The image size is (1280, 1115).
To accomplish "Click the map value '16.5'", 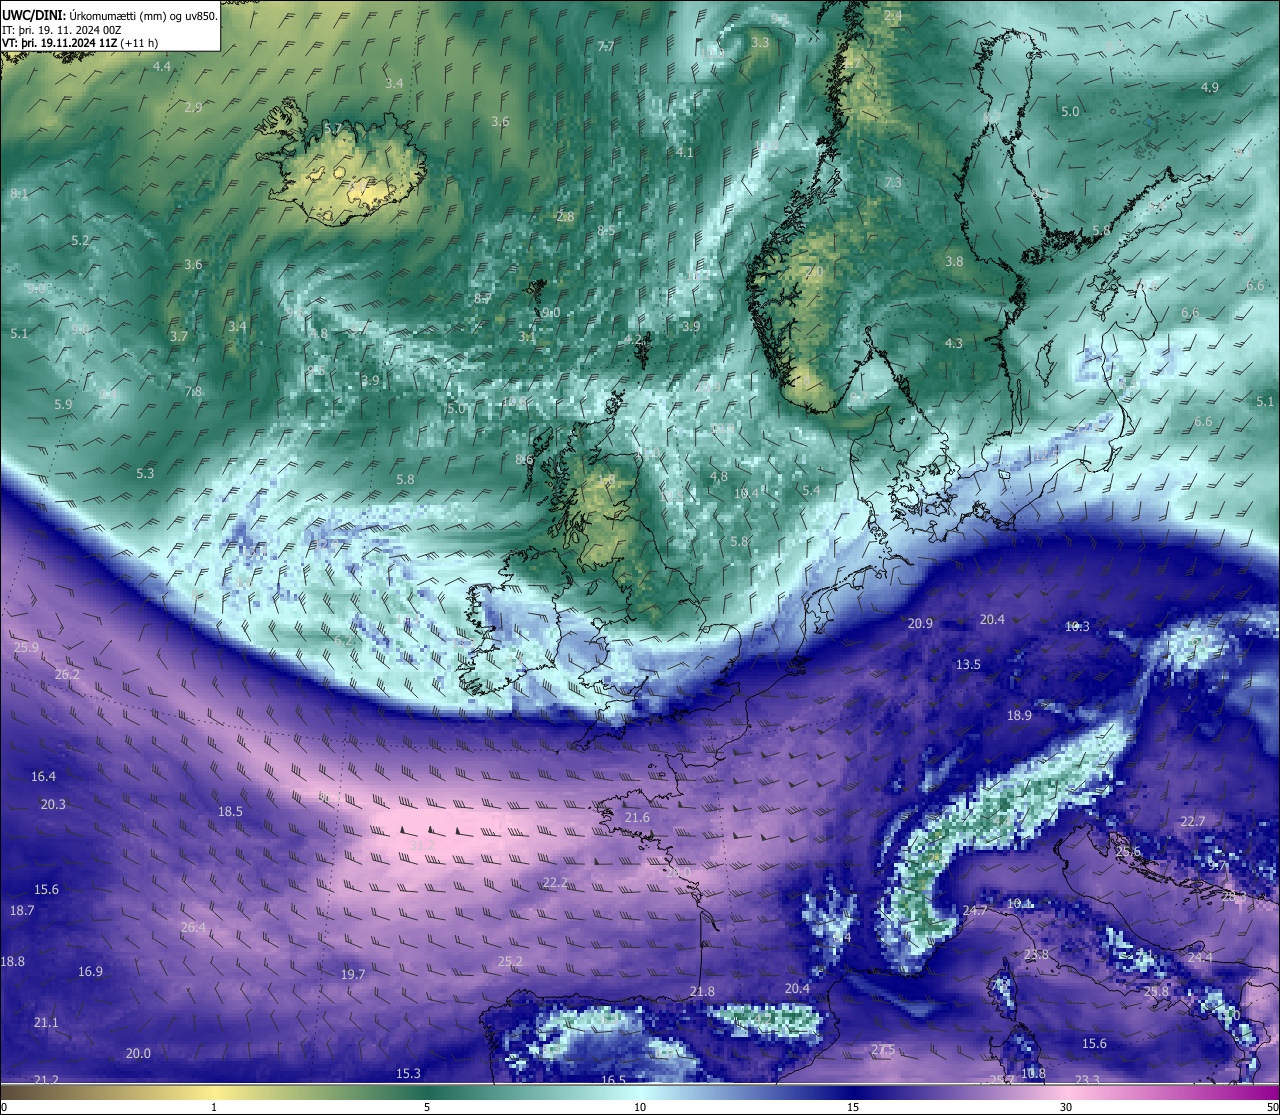I will pyautogui.click(x=613, y=1080).
